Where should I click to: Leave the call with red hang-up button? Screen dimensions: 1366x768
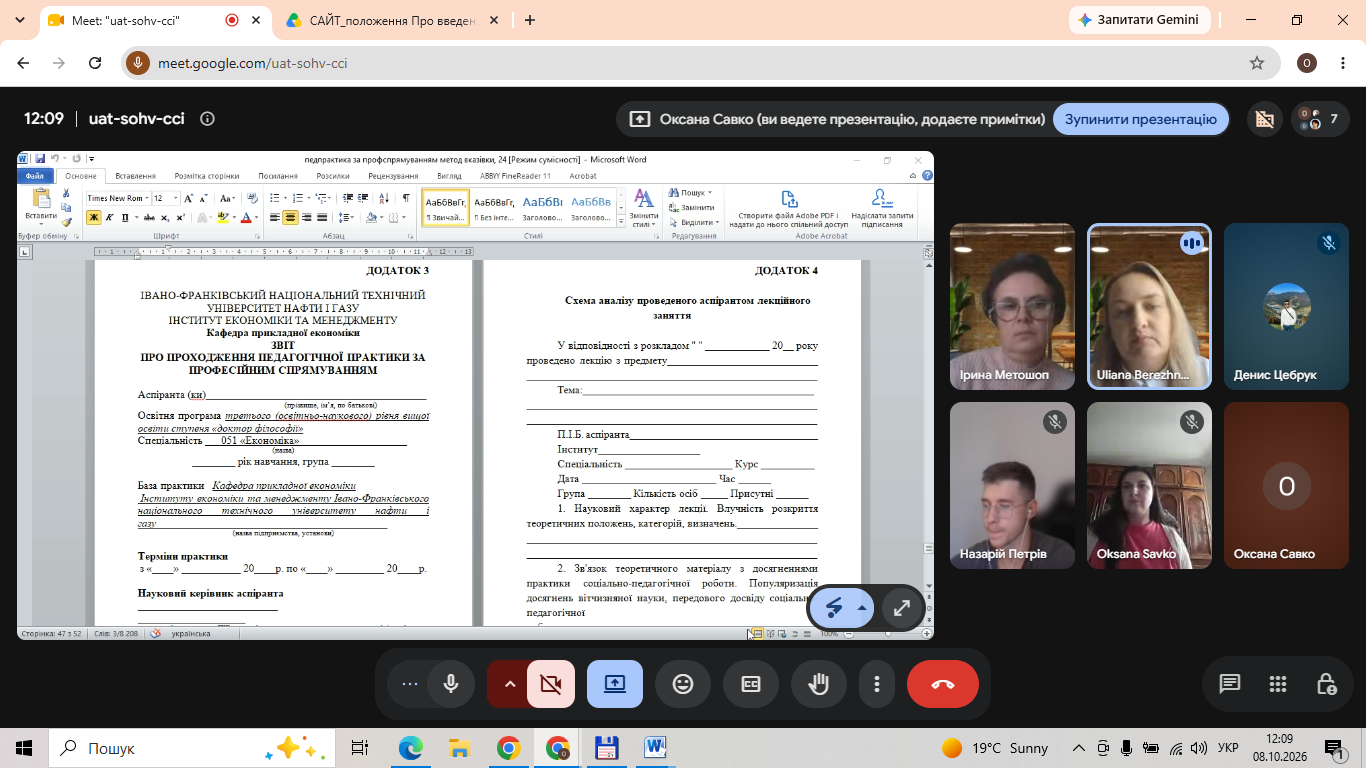click(x=943, y=684)
